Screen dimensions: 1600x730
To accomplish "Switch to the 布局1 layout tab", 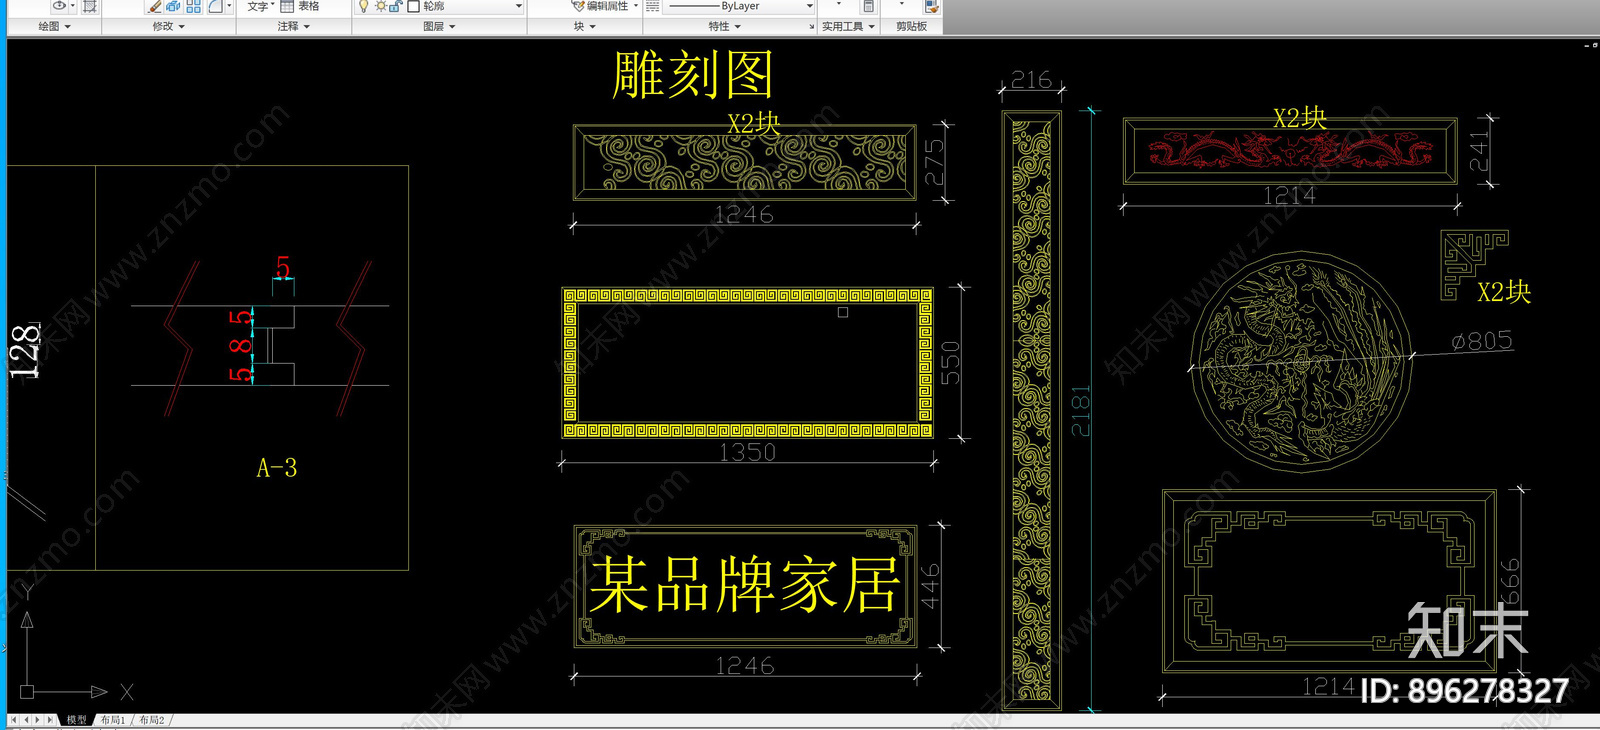I will 112,720.
